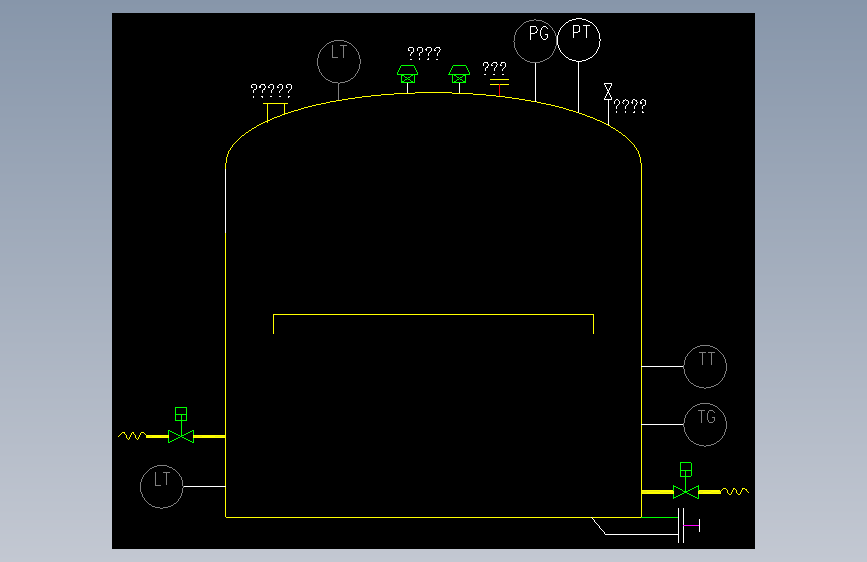Screen dimensions: 867x562
Task: Select the LT bubble on tank top
Action: click(339, 61)
